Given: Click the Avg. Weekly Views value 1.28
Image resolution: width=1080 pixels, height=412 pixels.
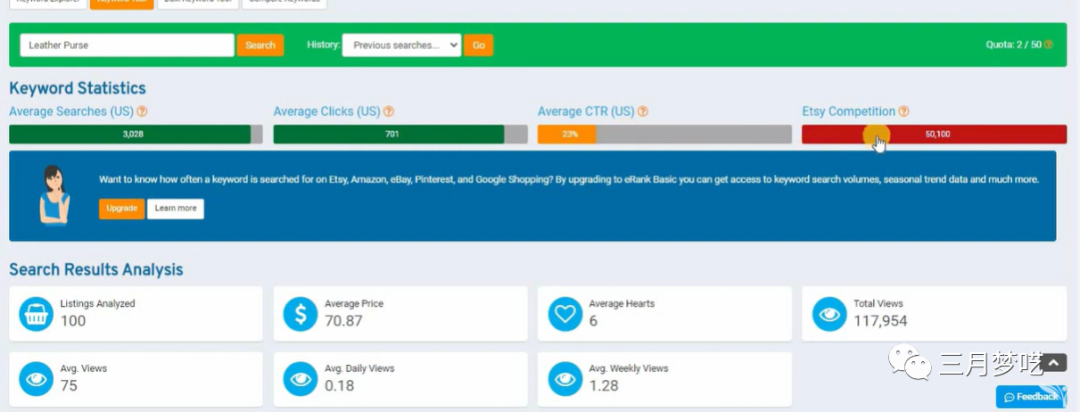Looking at the screenshot, I should pyautogui.click(x=603, y=386).
